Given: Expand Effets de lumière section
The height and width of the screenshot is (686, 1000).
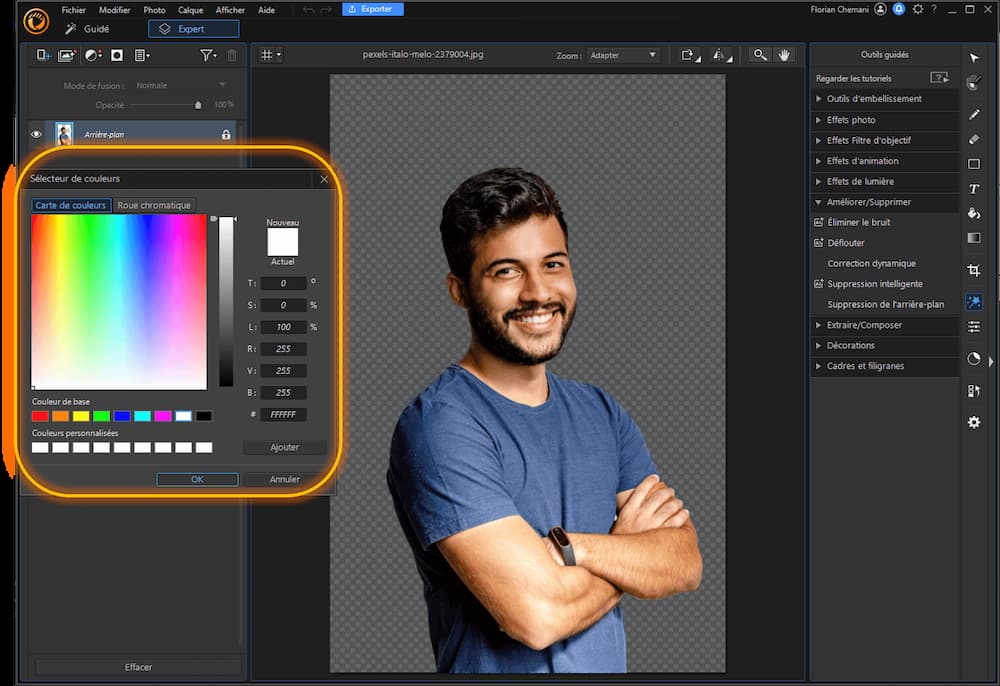Looking at the screenshot, I should (x=885, y=181).
